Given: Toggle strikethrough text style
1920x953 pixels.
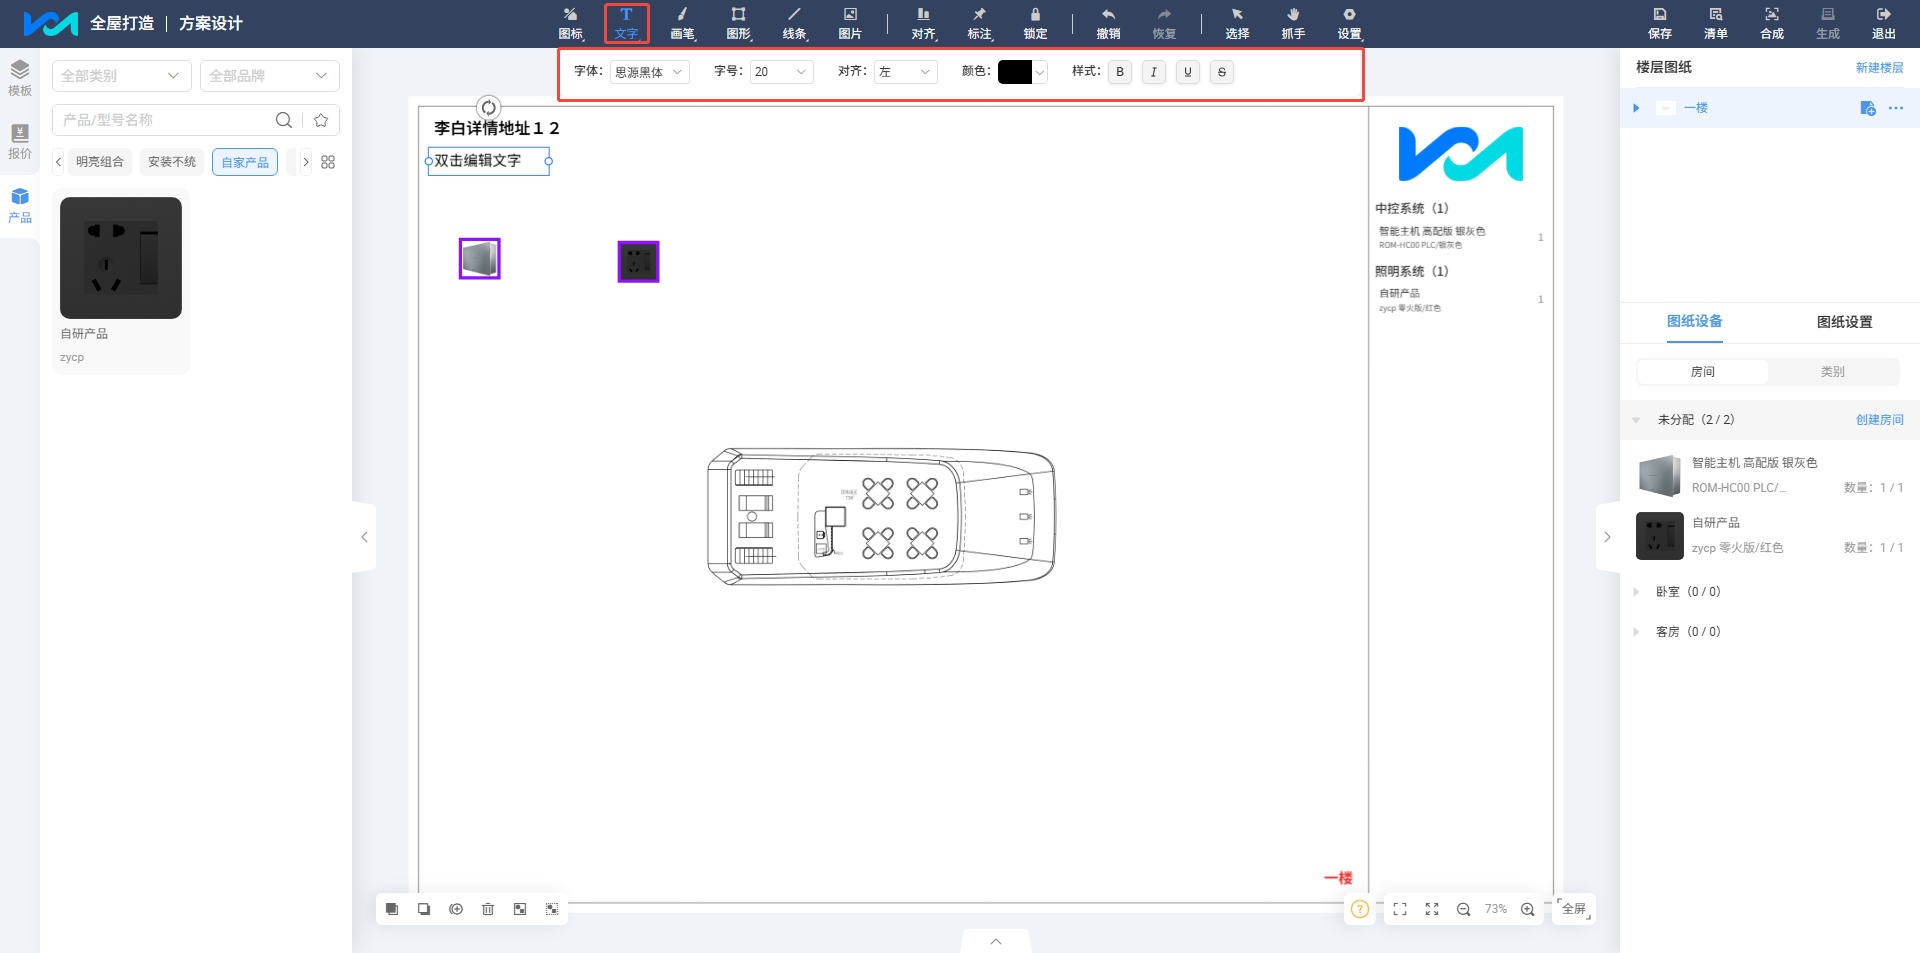Looking at the screenshot, I should click(1222, 72).
